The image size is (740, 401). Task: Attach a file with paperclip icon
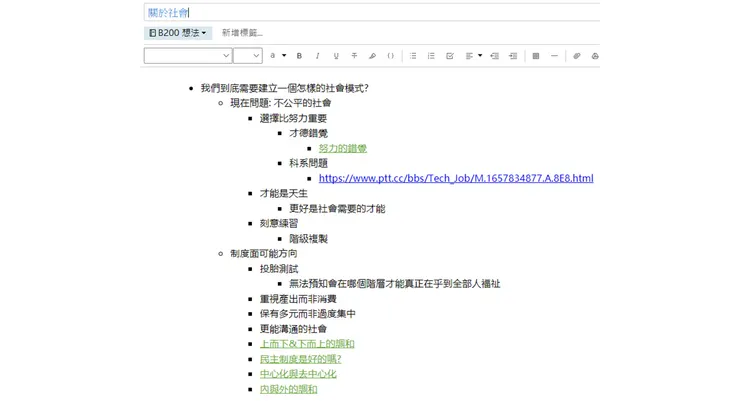click(577, 56)
